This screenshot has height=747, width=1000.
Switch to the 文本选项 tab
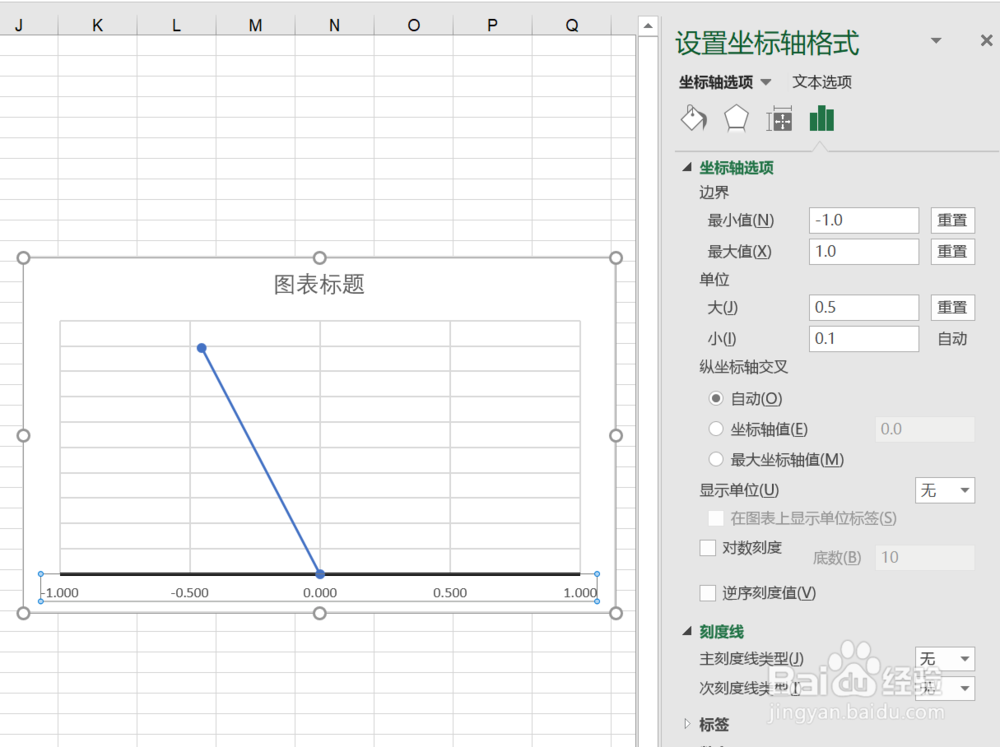pos(821,82)
